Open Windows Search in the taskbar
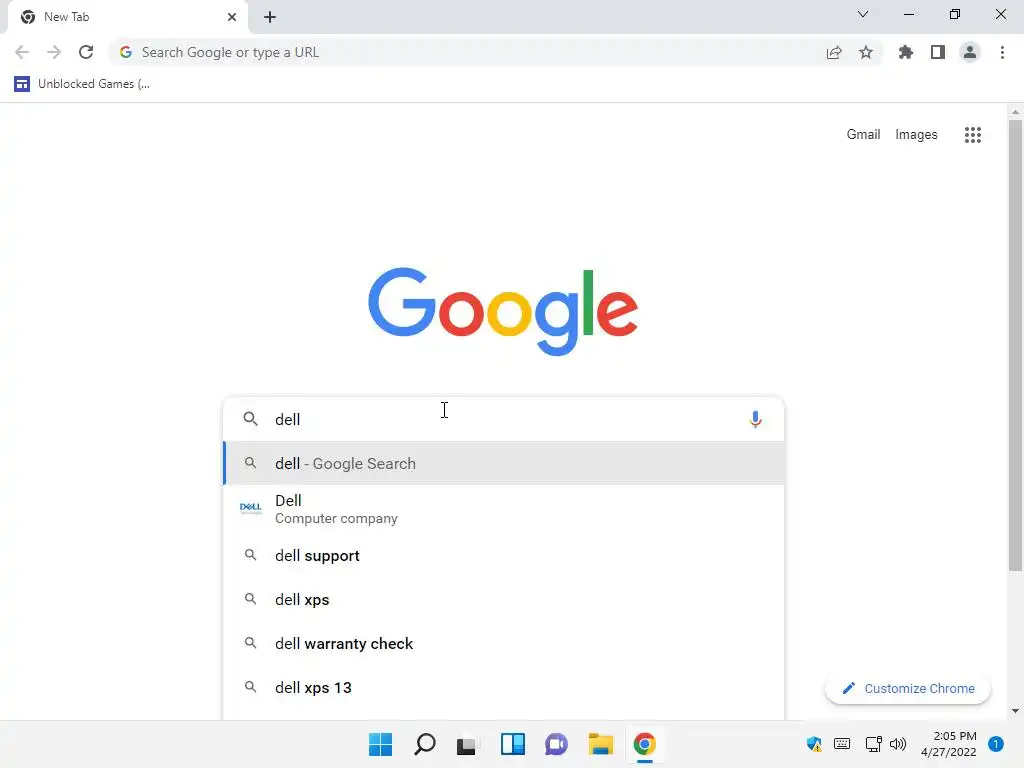 pos(424,744)
